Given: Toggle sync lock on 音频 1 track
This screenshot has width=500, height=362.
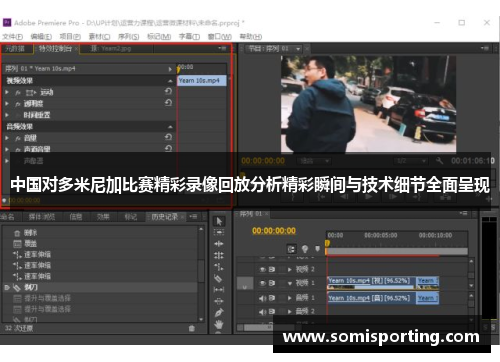Looking at the screenshot, I should 272,298.
